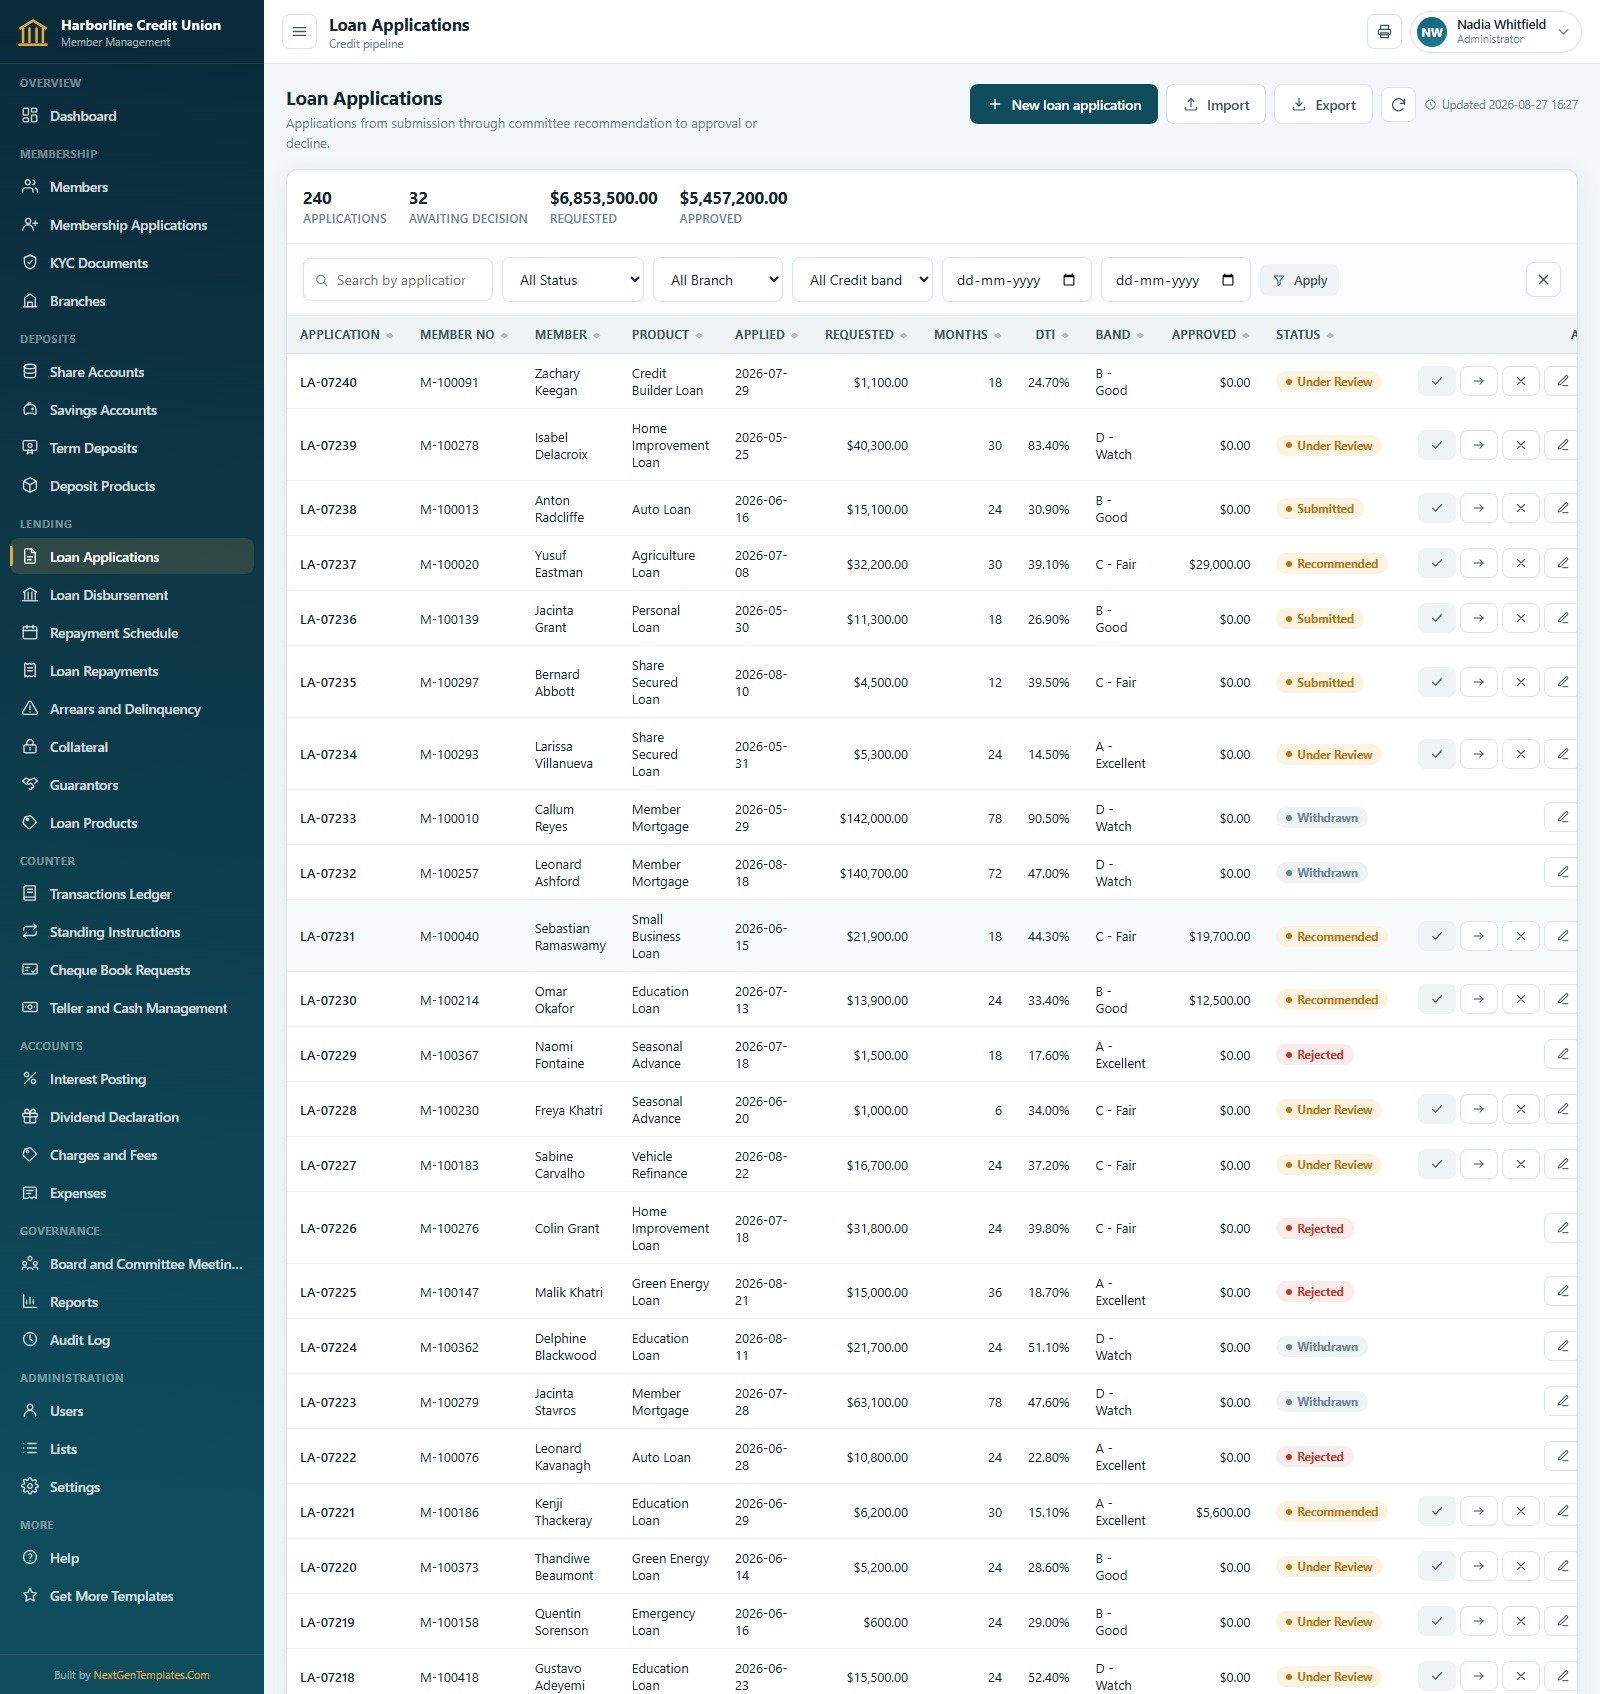Viewport: 1600px width, 1694px height.
Task: Click the 32 Awaiting Decision summary stat
Action: point(468,207)
